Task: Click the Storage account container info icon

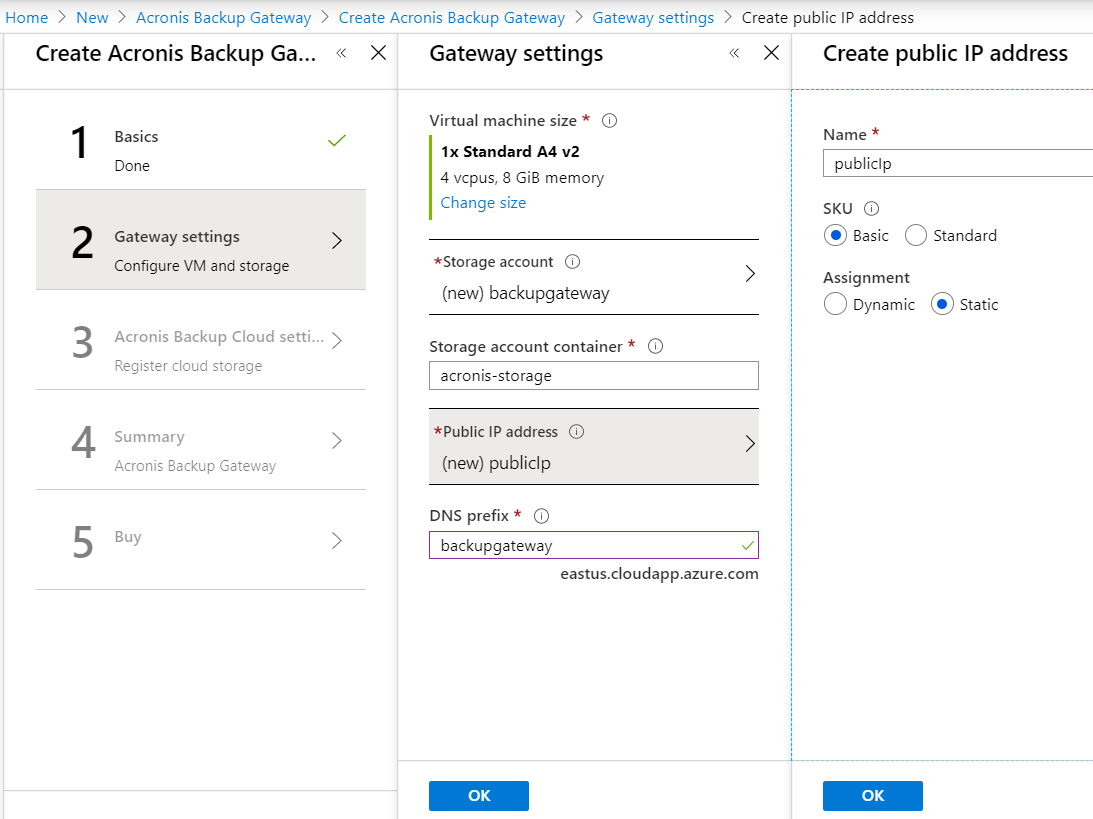Action: pyautogui.click(x=655, y=346)
